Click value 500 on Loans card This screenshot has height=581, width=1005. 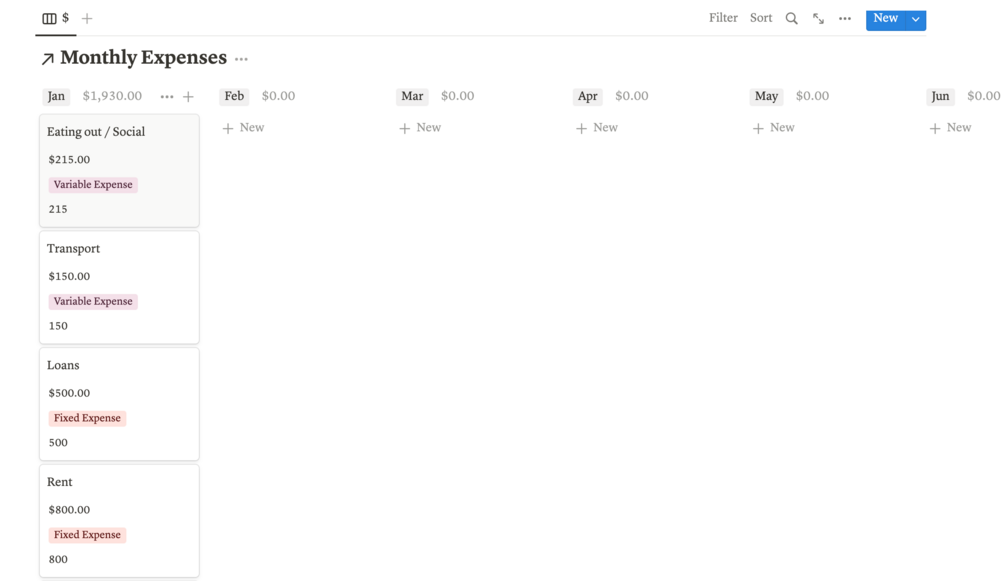58,442
